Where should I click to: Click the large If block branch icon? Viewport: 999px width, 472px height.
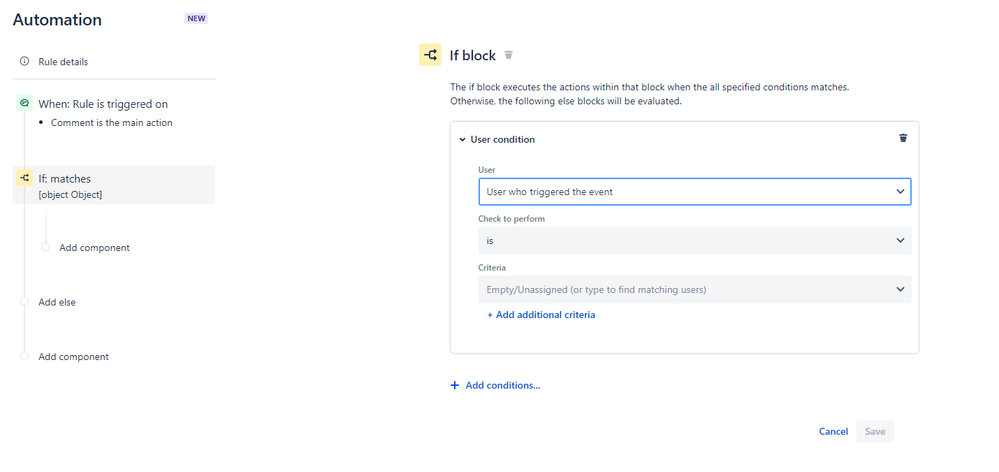pos(430,55)
